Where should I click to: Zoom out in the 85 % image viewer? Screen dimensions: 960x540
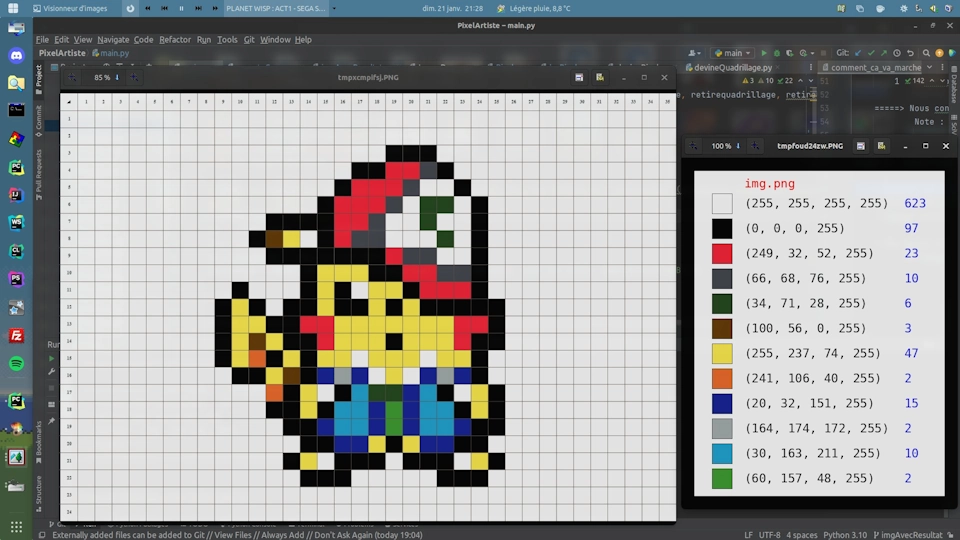(x=72, y=78)
